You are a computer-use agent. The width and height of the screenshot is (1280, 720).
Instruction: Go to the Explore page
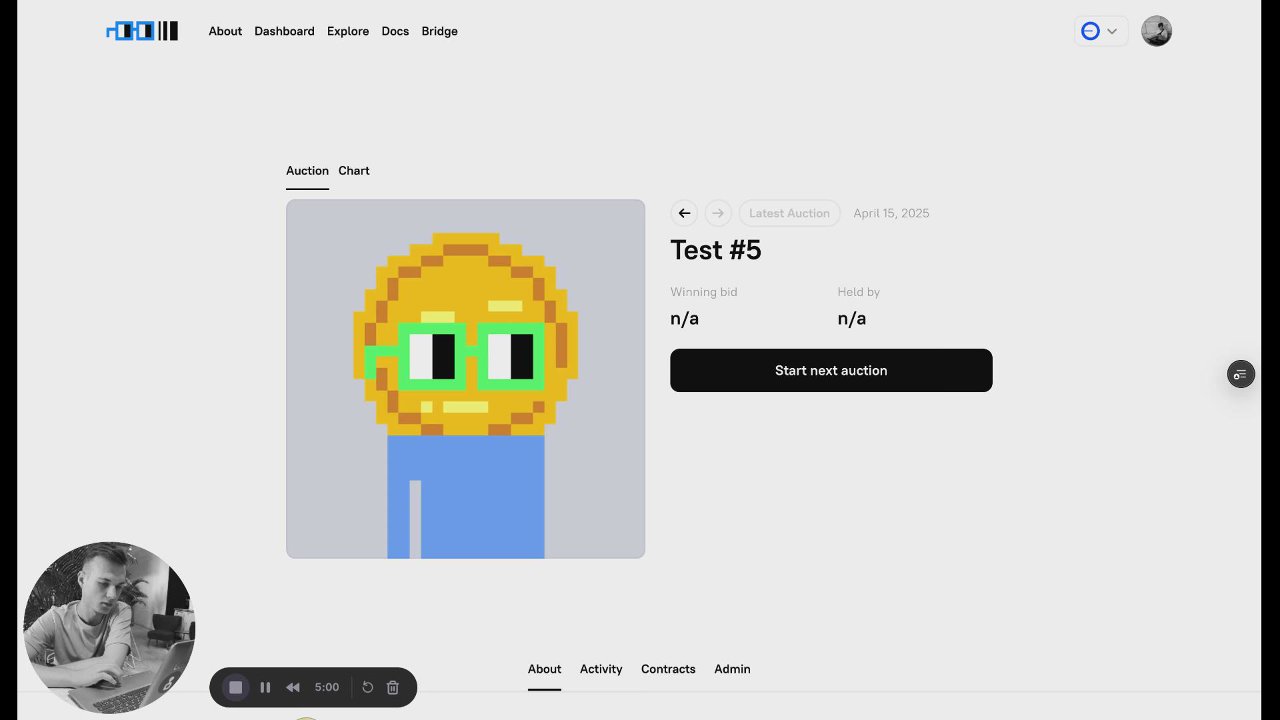[348, 31]
